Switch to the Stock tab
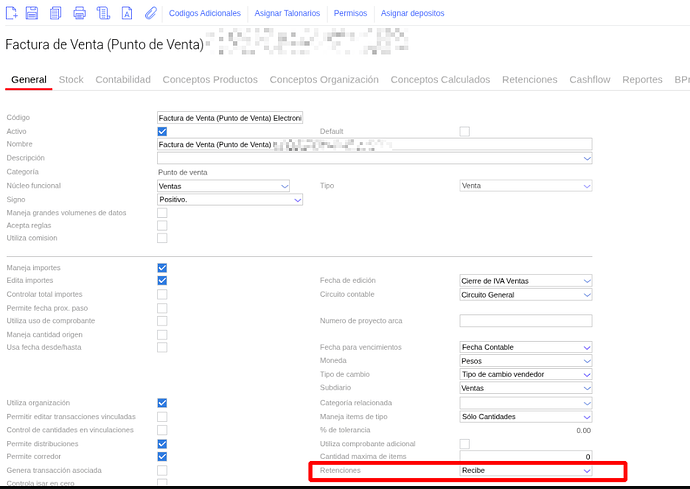 click(x=71, y=80)
